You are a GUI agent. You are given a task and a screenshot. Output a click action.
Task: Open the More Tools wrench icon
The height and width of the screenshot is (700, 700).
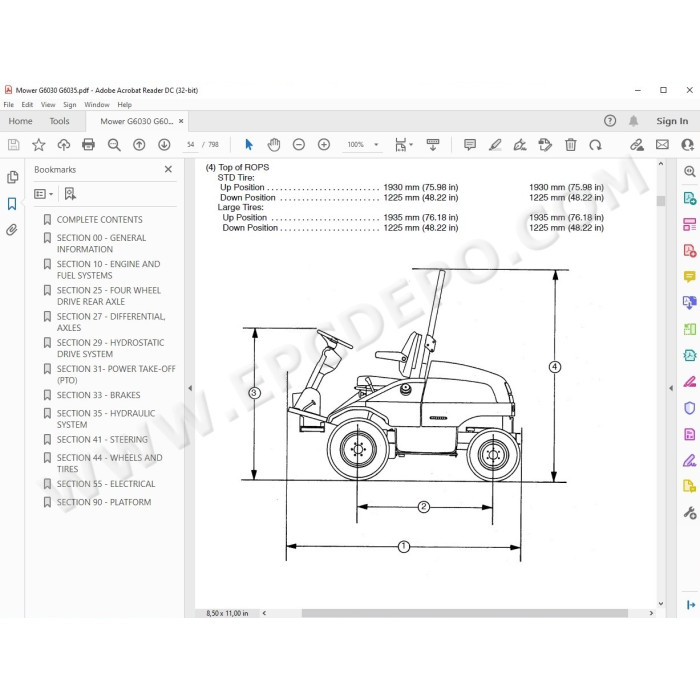(690, 512)
